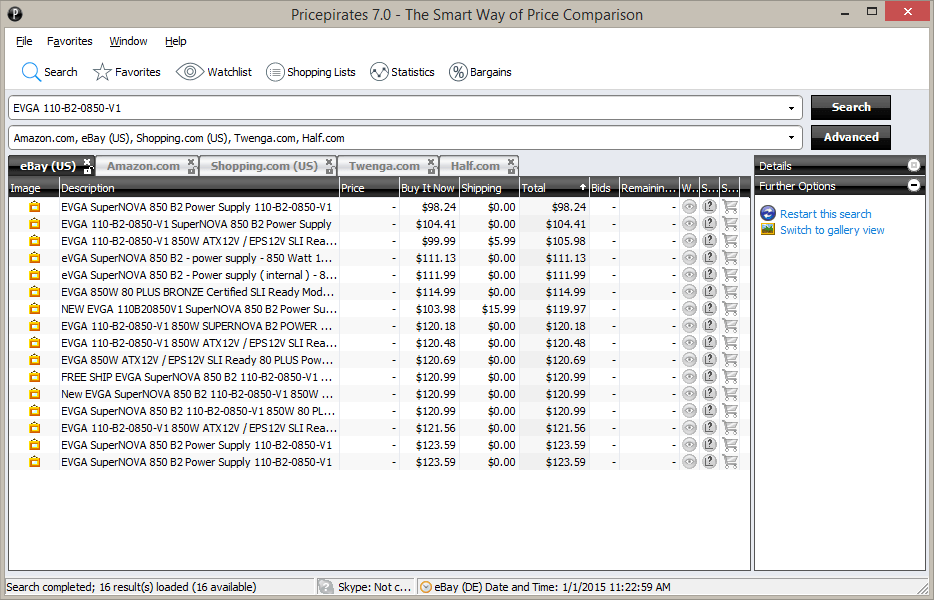Image resolution: width=934 pixels, height=600 pixels.
Task: Toggle watch eye for $111.99 item
Action: pos(689,275)
